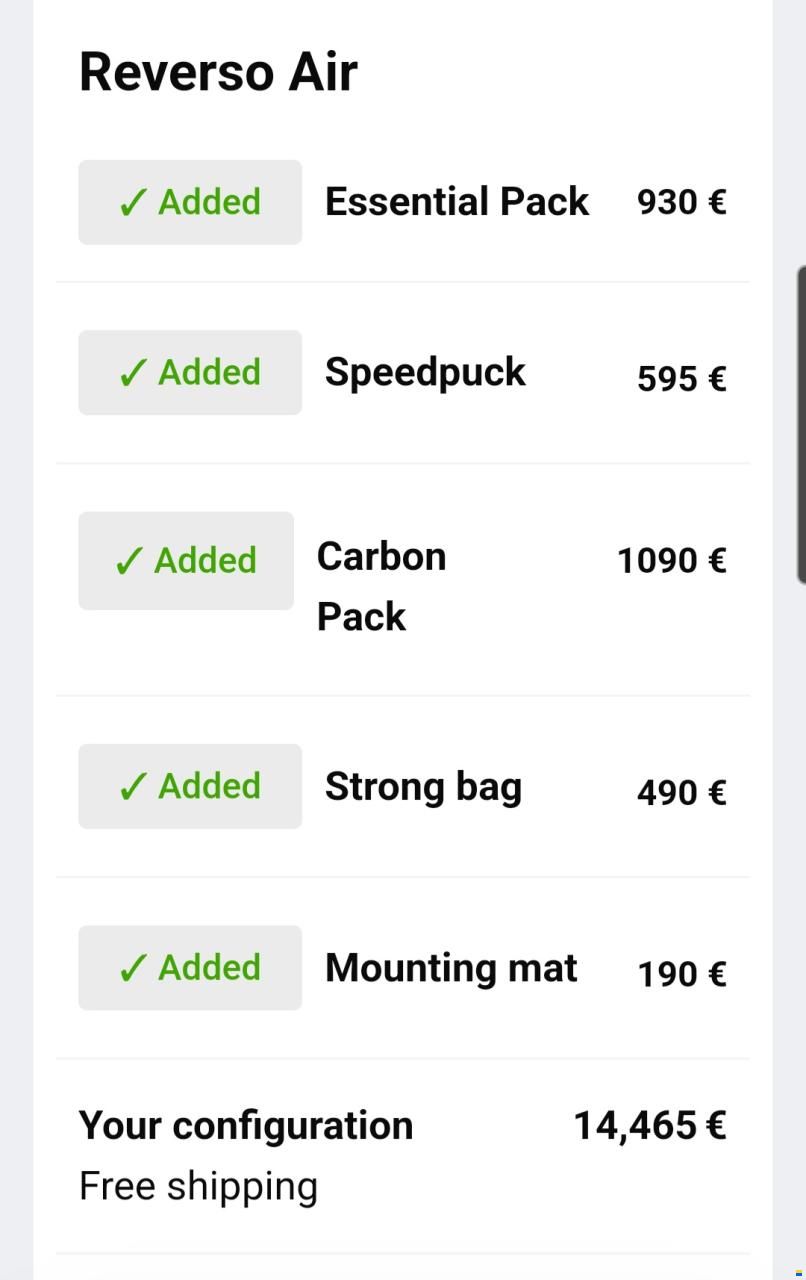Deselect the Carbon Pack Added button
Viewport: 806px width, 1280px height.
click(x=186, y=560)
